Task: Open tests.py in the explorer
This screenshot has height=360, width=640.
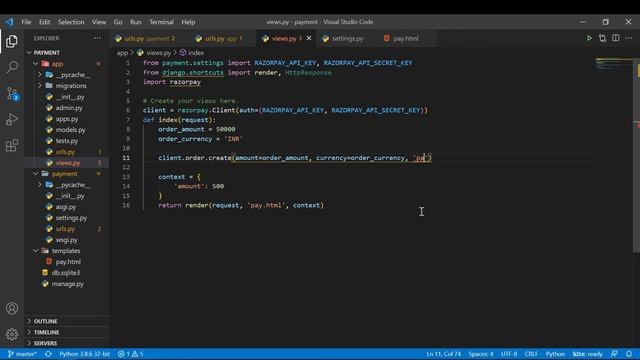Action: 67,141
